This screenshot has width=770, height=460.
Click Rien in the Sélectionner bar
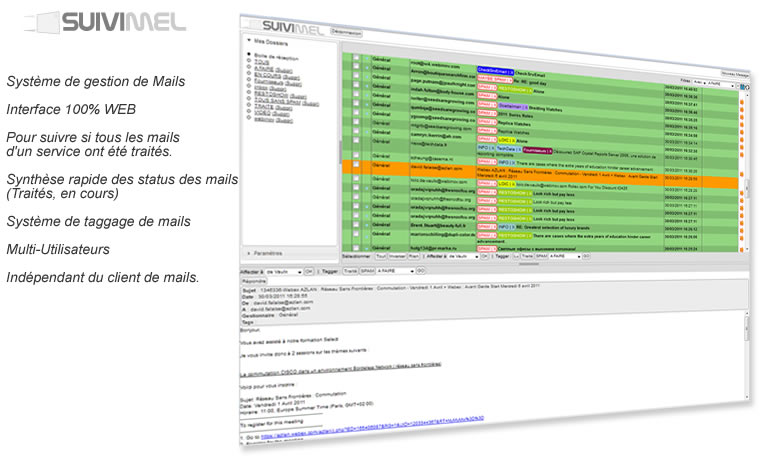(413, 256)
